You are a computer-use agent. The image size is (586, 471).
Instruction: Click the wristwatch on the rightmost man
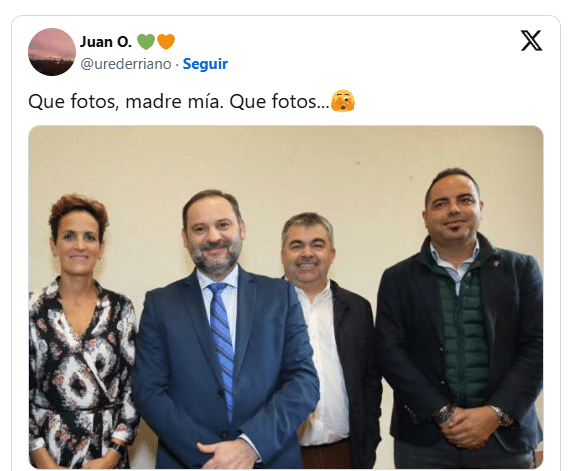(446, 414)
